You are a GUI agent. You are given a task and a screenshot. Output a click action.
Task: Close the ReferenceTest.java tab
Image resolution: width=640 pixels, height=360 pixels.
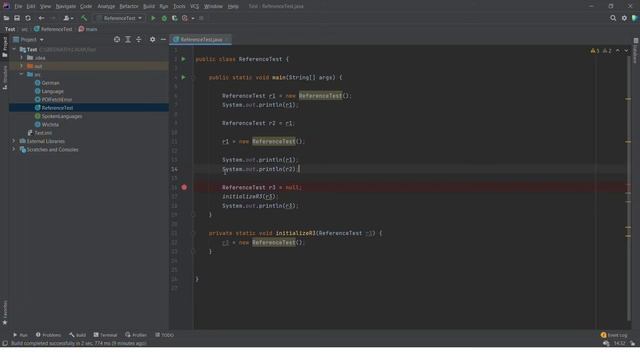[227, 40]
